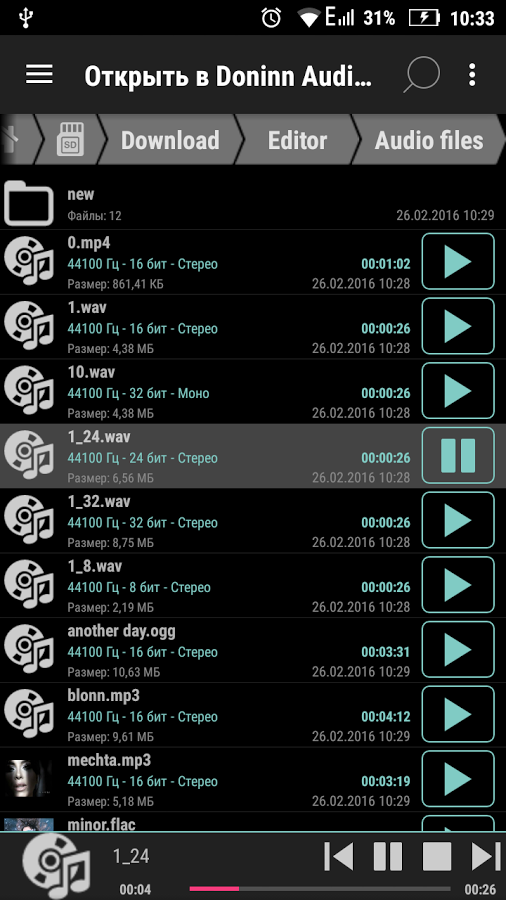
Task: Pause playback in bottom player bar
Action: coord(388,857)
